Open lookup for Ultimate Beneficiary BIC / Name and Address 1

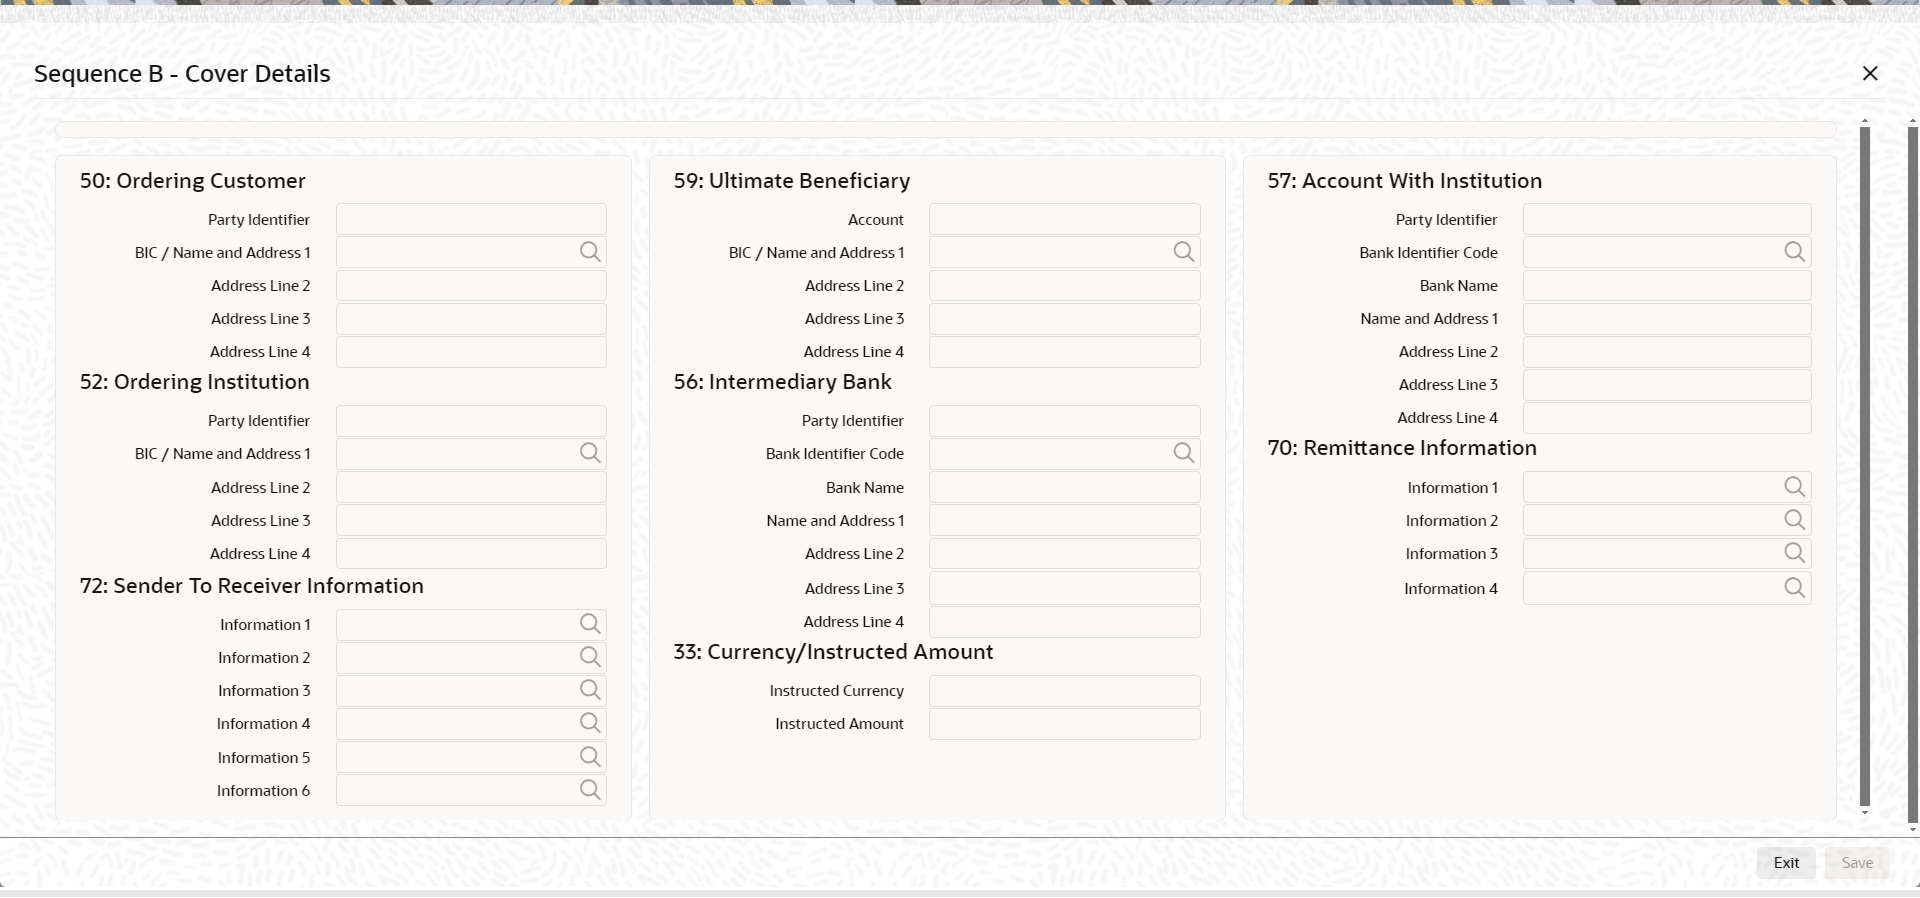pos(1184,252)
